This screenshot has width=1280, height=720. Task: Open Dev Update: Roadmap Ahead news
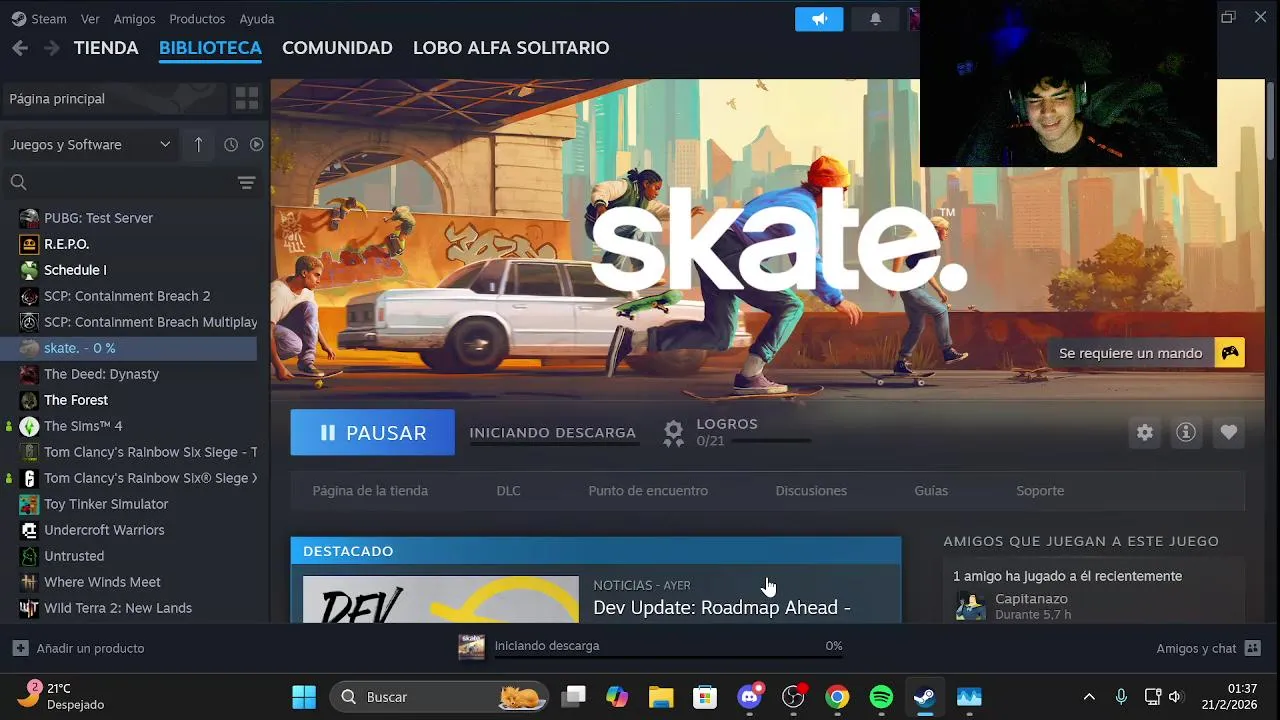tap(722, 608)
